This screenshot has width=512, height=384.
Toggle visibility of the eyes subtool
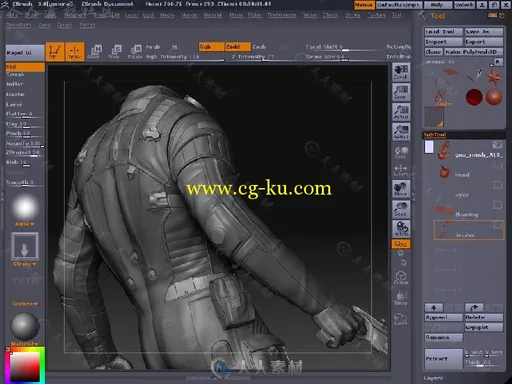498,185
